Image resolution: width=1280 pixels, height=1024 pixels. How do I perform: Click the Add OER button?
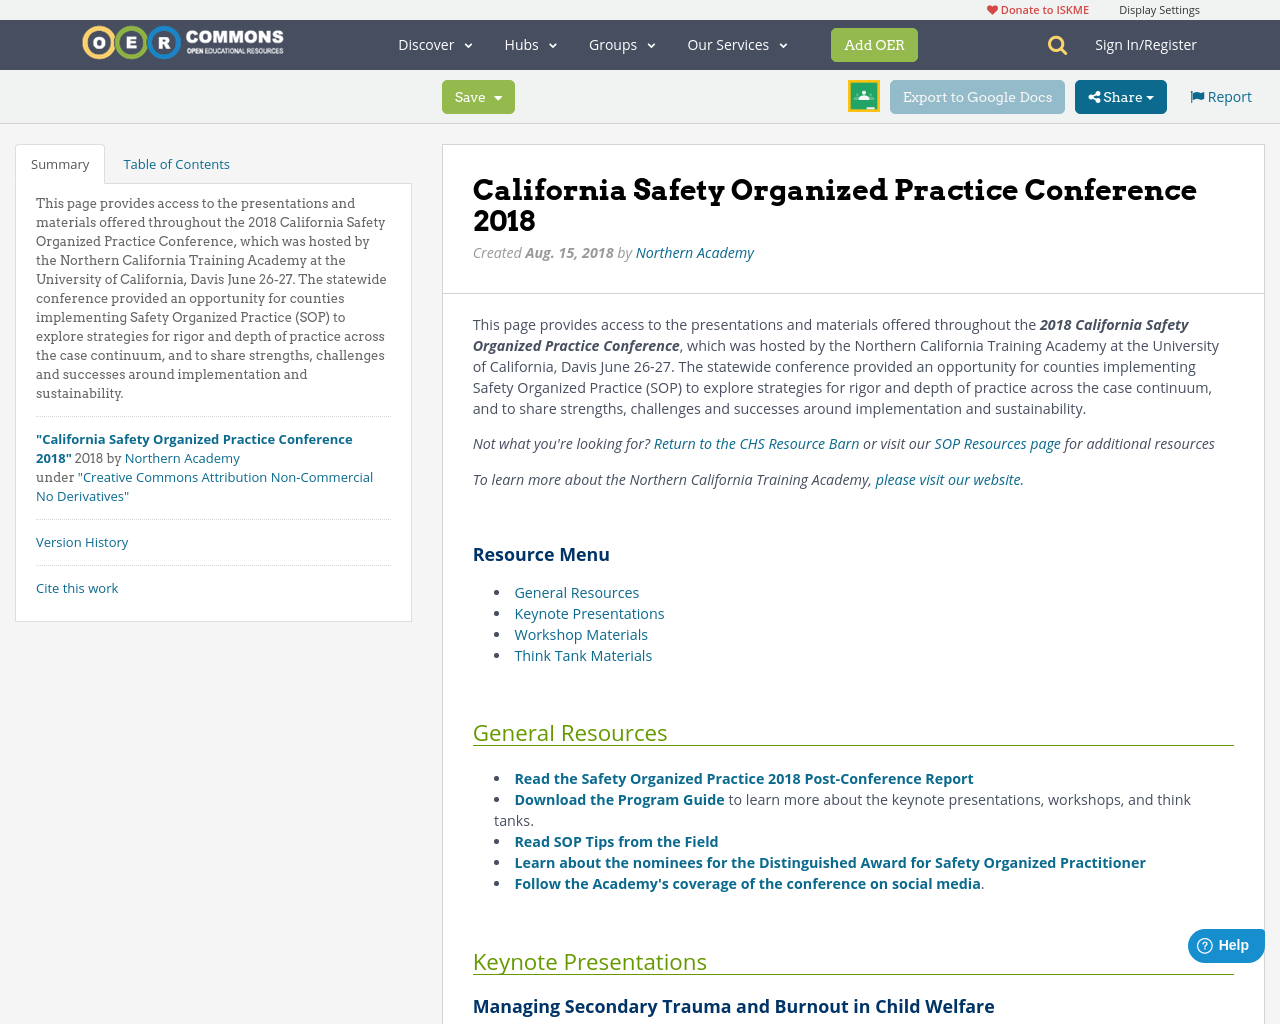click(x=874, y=43)
